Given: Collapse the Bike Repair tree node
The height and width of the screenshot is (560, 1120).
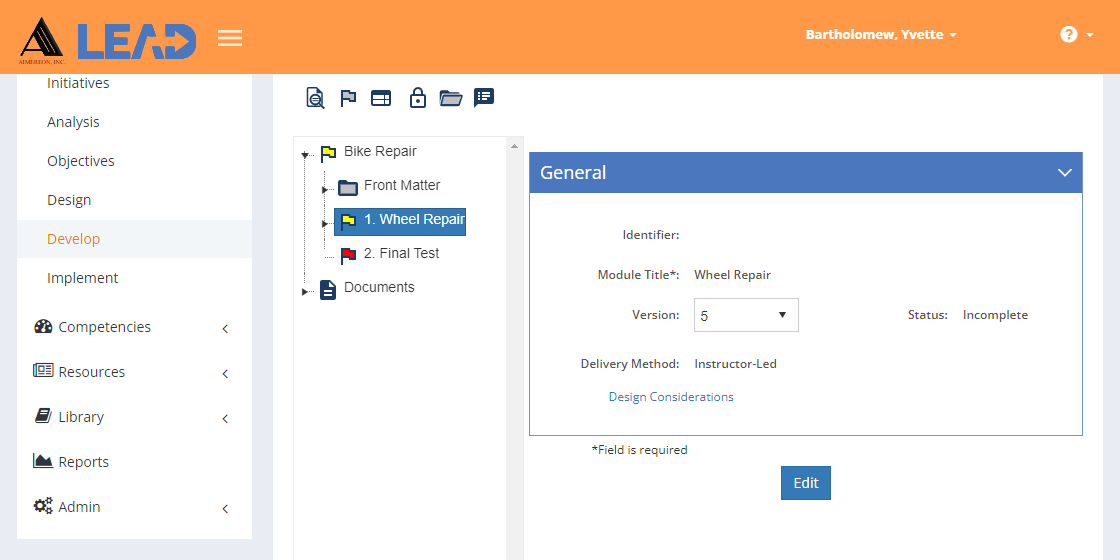Looking at the screenshot, I should pos(304,154).
